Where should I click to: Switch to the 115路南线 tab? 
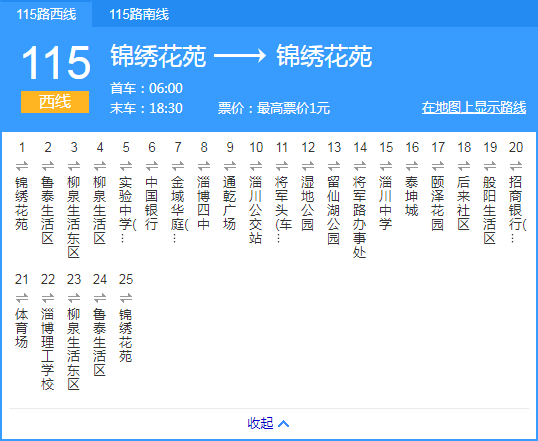[139, 14]
